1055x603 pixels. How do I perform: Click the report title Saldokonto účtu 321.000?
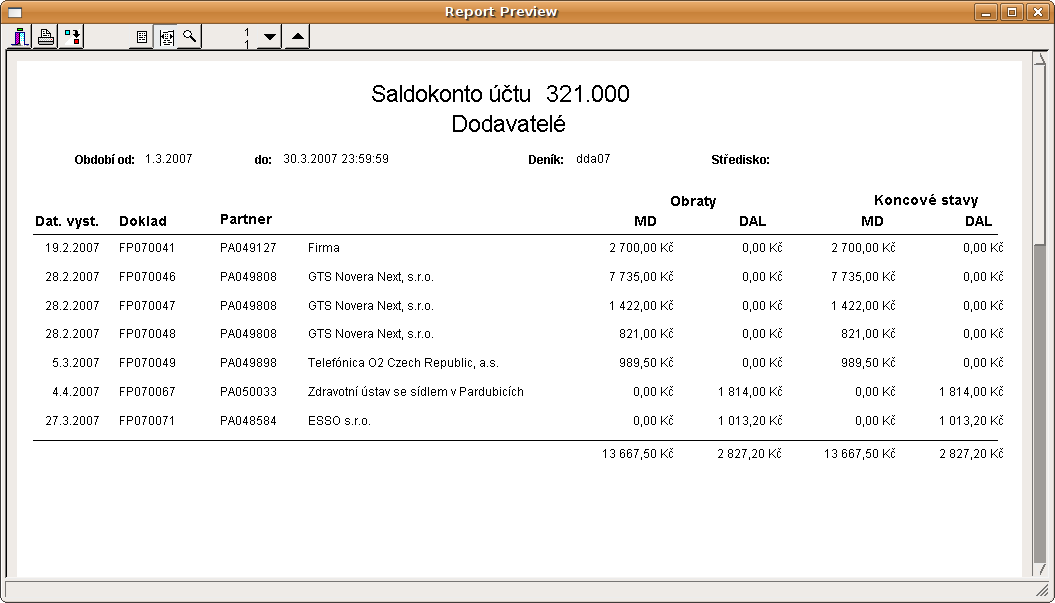[500, 94]
